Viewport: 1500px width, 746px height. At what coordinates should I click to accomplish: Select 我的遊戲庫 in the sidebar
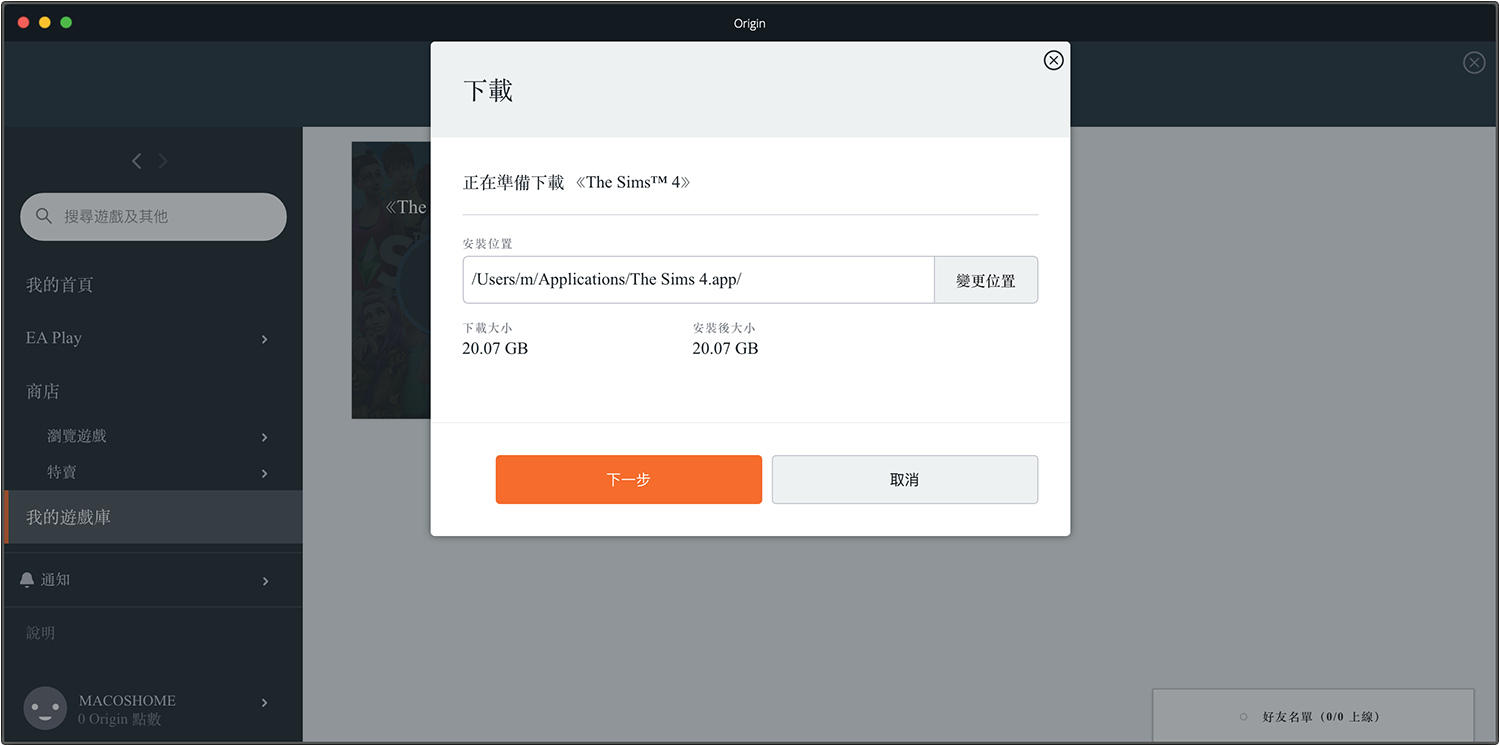click(68, 517)
